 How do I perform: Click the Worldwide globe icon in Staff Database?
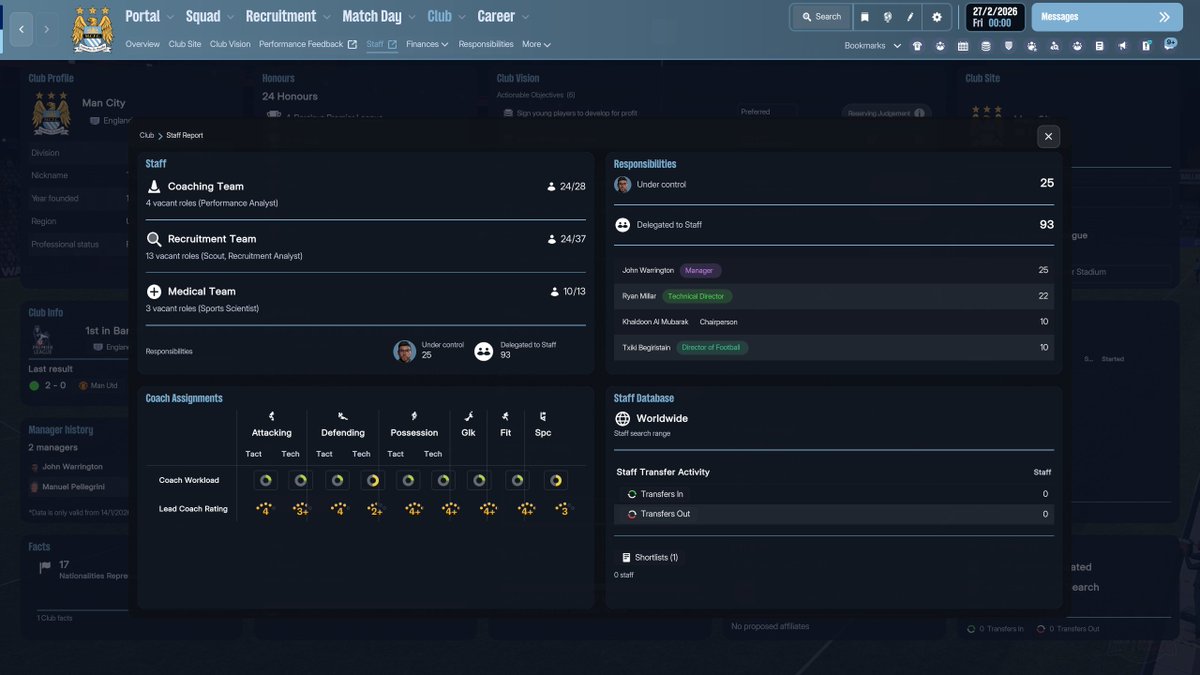622,419
